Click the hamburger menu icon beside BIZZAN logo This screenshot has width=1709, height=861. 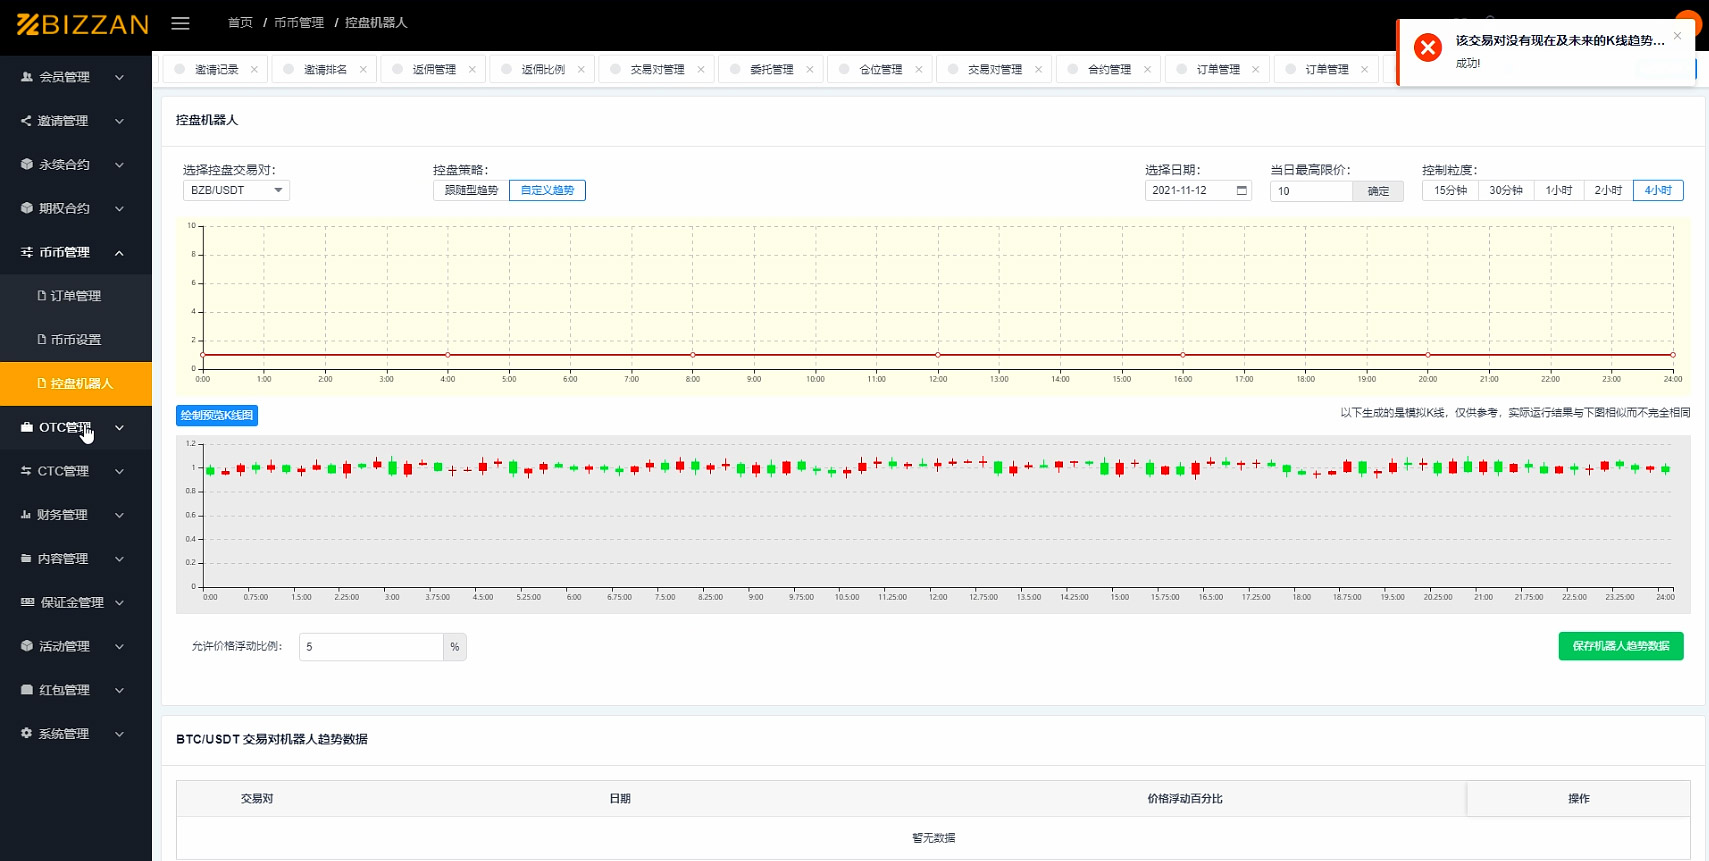pyautogui.click(x=180, y=23)
